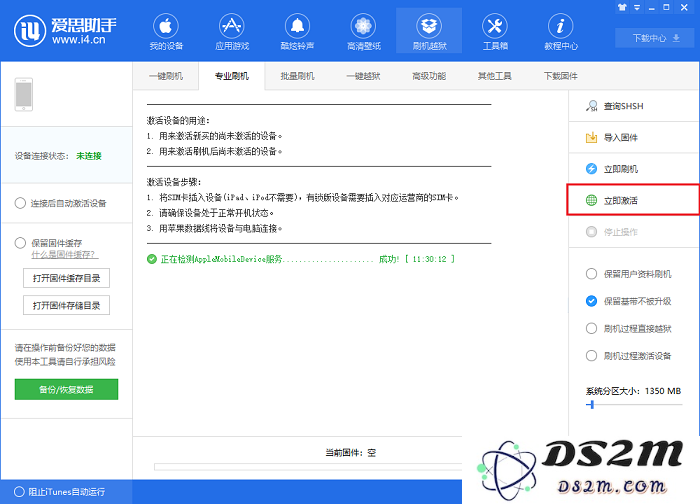Open 我的设备 apple icon
The image size is (700, 504).
(166, 26)
